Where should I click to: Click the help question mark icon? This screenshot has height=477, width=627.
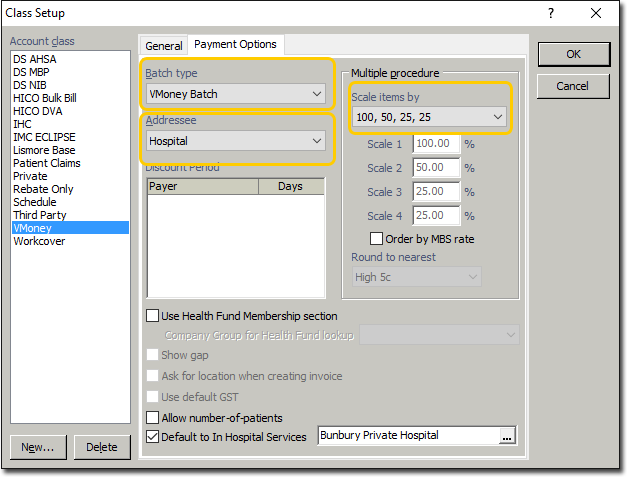551,14
